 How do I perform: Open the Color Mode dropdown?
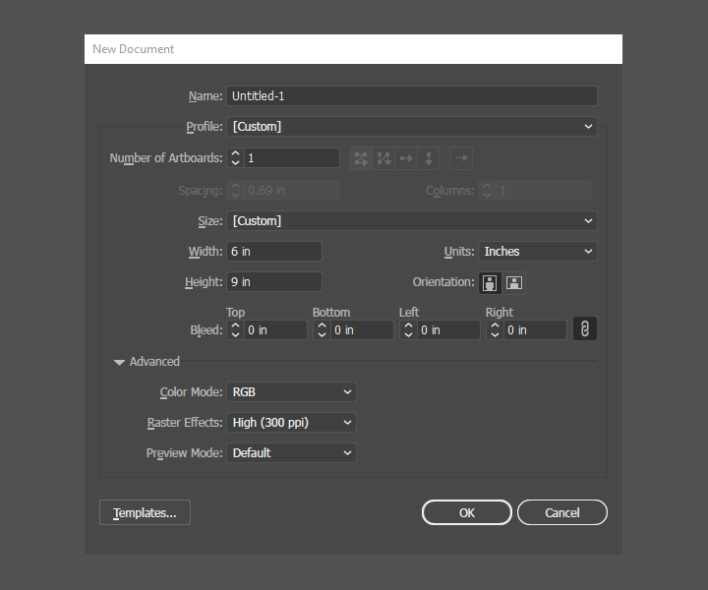click(292, 393)
